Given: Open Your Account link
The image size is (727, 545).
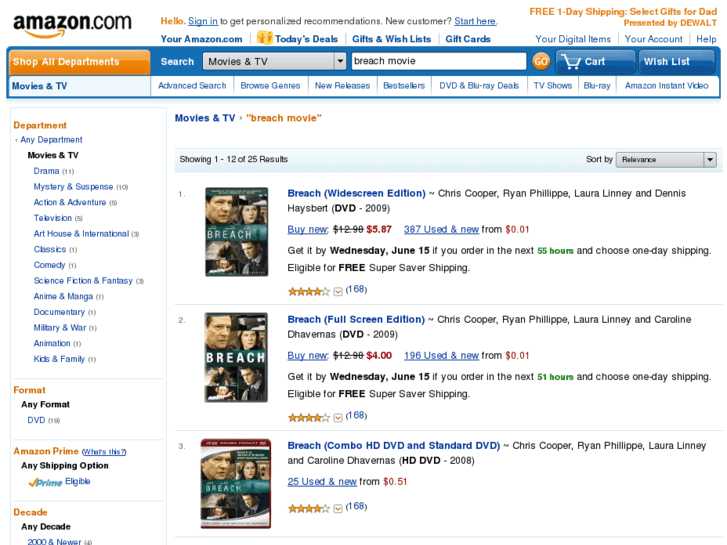Looking at the screenshot, I should (x=653, y=39).
